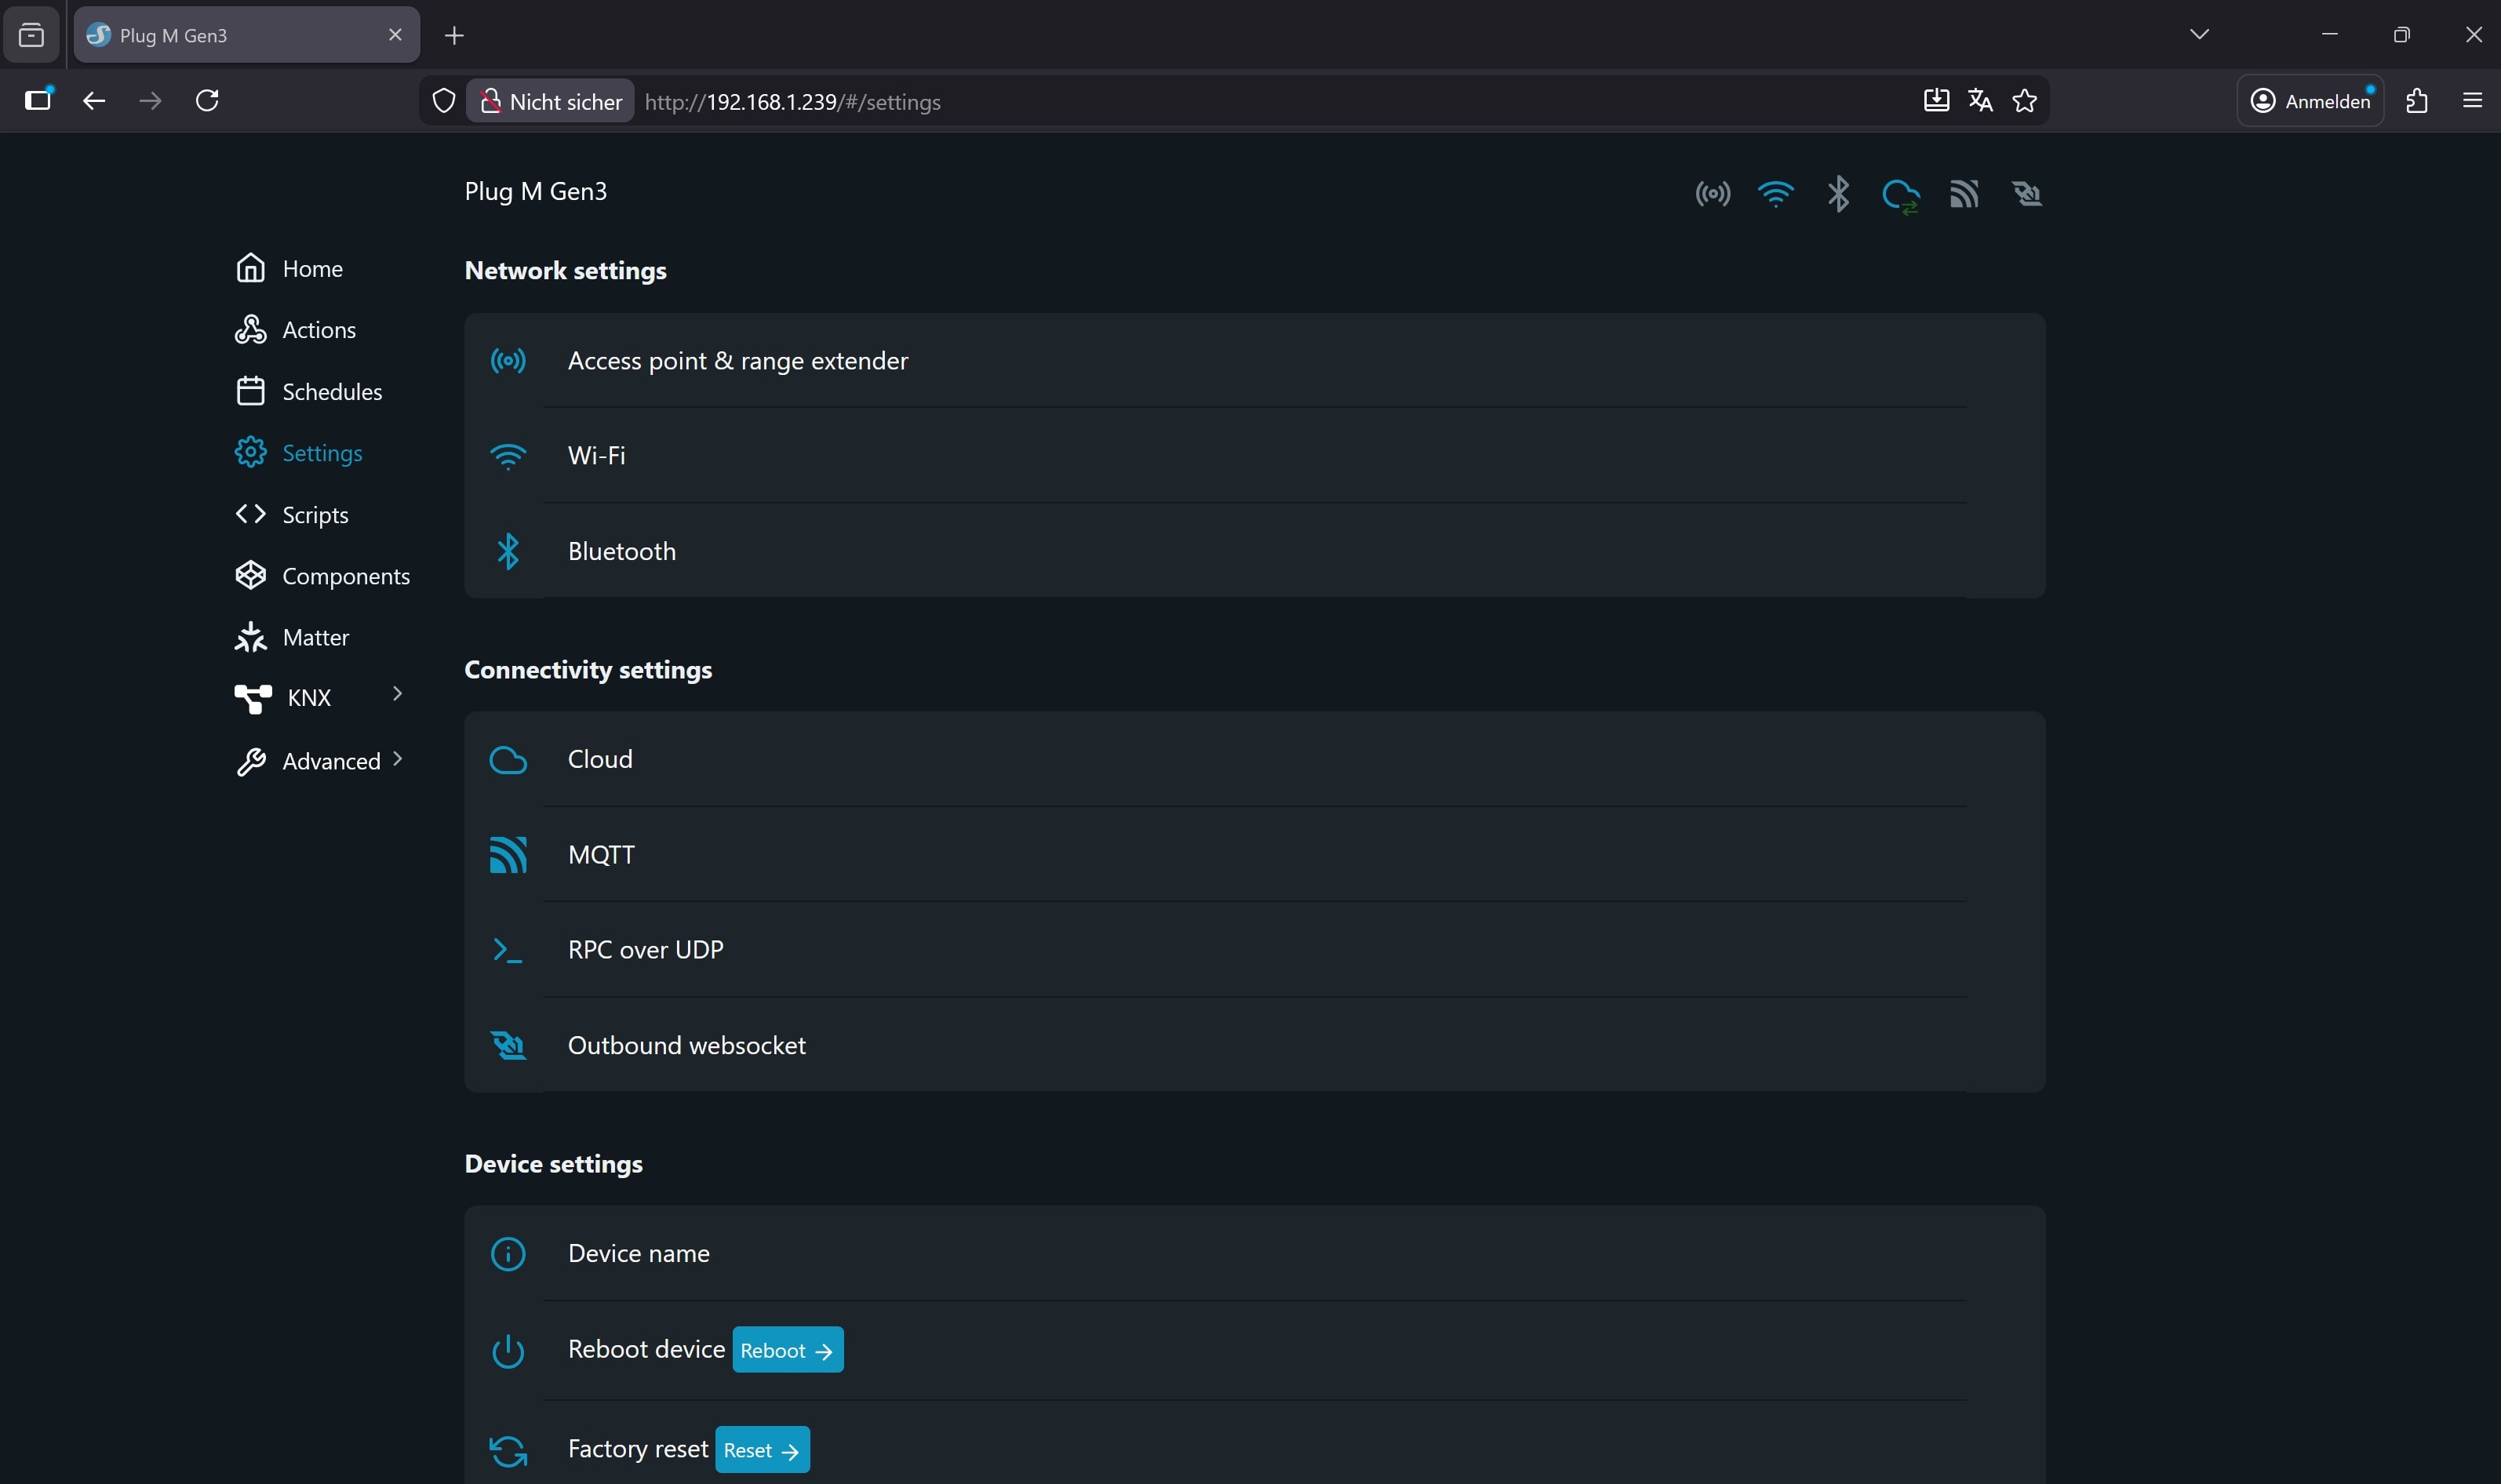Viewport: 2501px width, 1484px height.
Task: Click the cloud sync status icon in header
Action: [1900, 195]
